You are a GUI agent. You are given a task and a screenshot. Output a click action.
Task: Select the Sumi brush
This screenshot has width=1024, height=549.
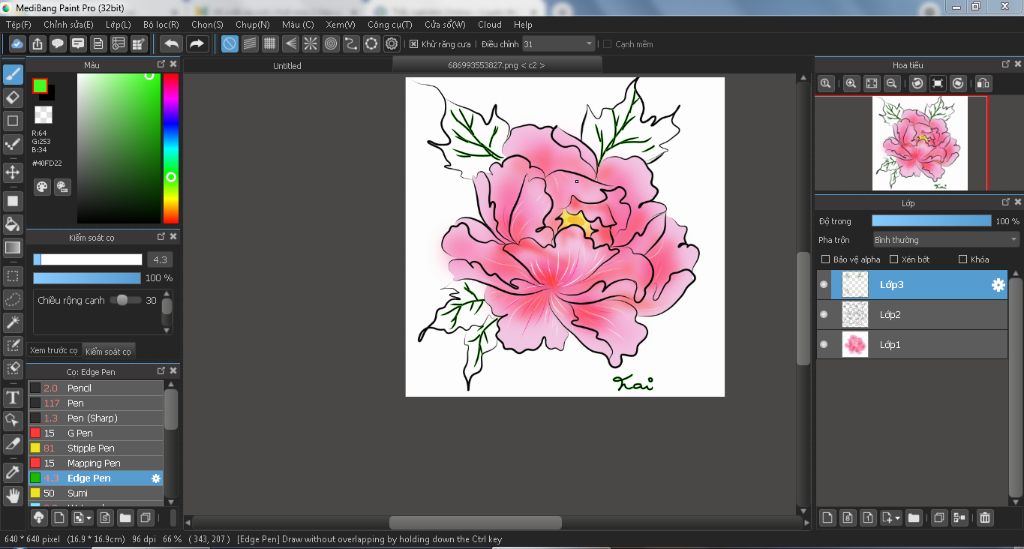(x=95, y=493)
